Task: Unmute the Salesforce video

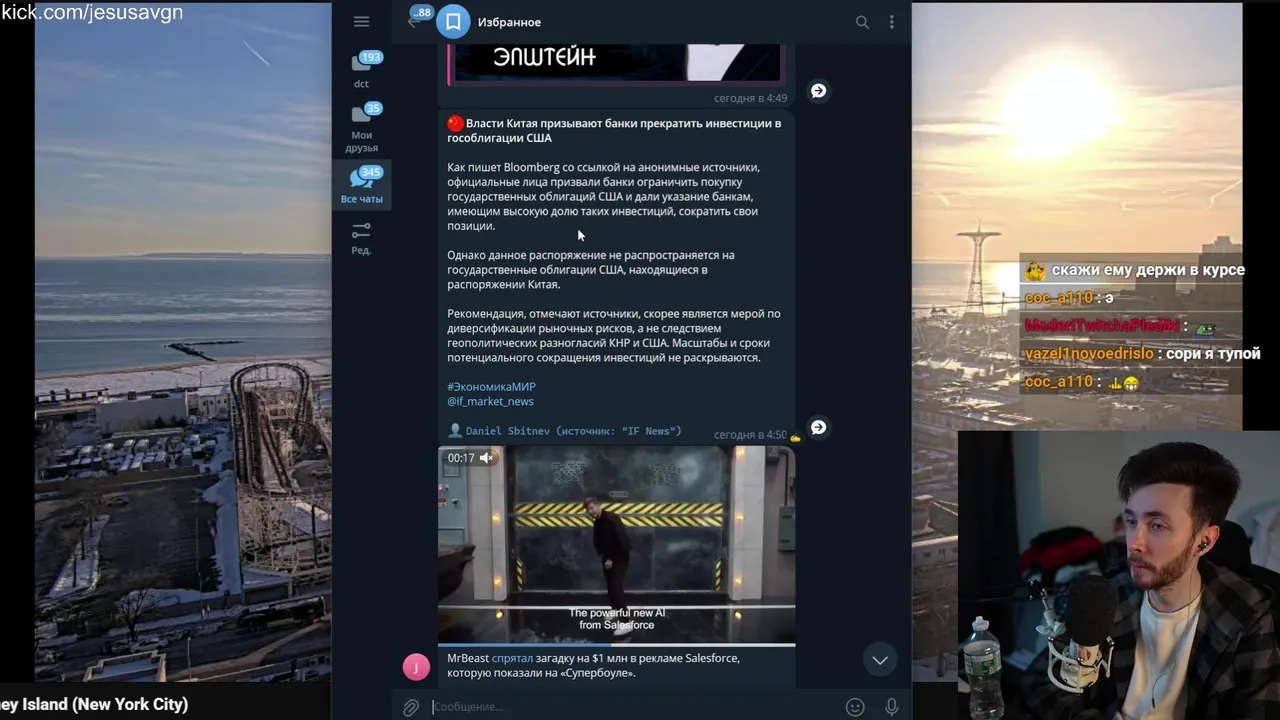Action: tap(486, 458)
